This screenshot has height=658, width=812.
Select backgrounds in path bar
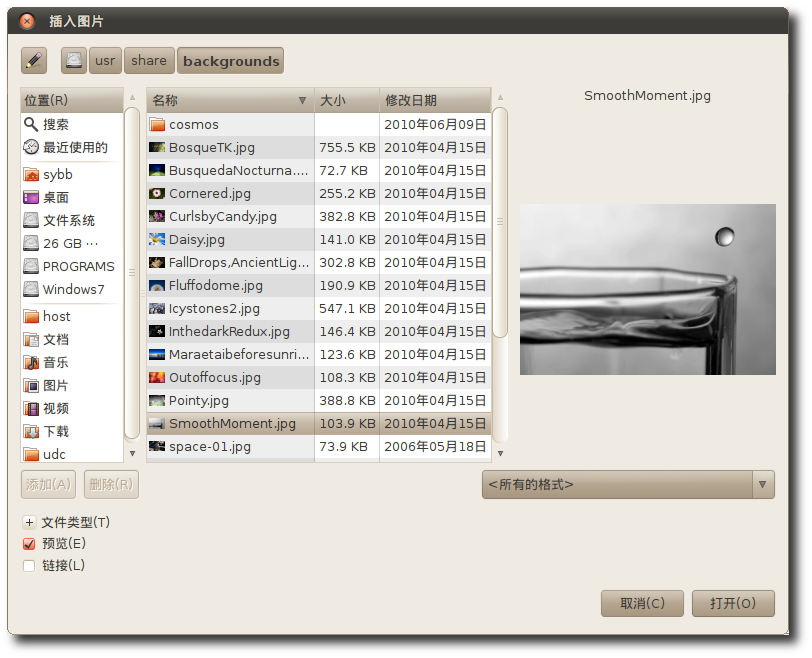click(231, 61)
